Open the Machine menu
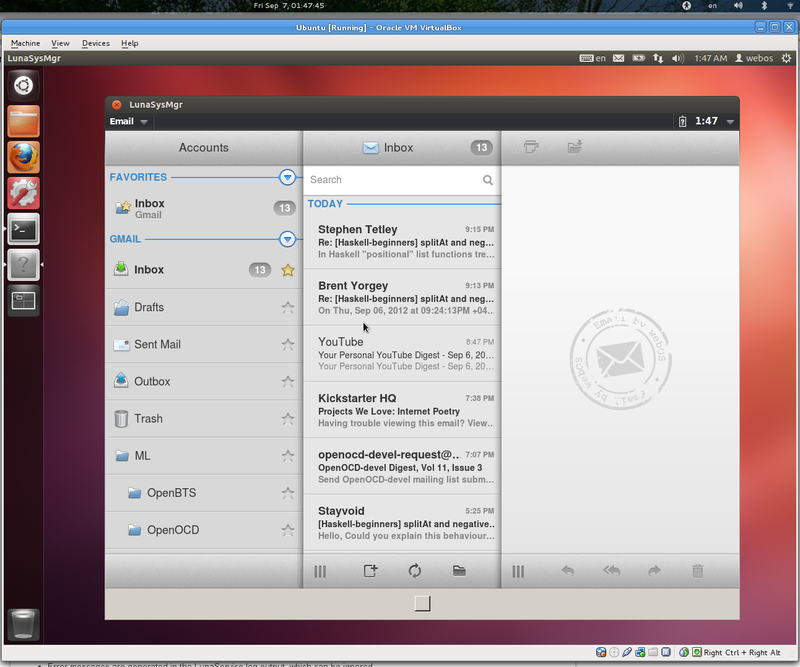Image resolution: width=800 pixels, height=667 pixels. coord(25,43)
